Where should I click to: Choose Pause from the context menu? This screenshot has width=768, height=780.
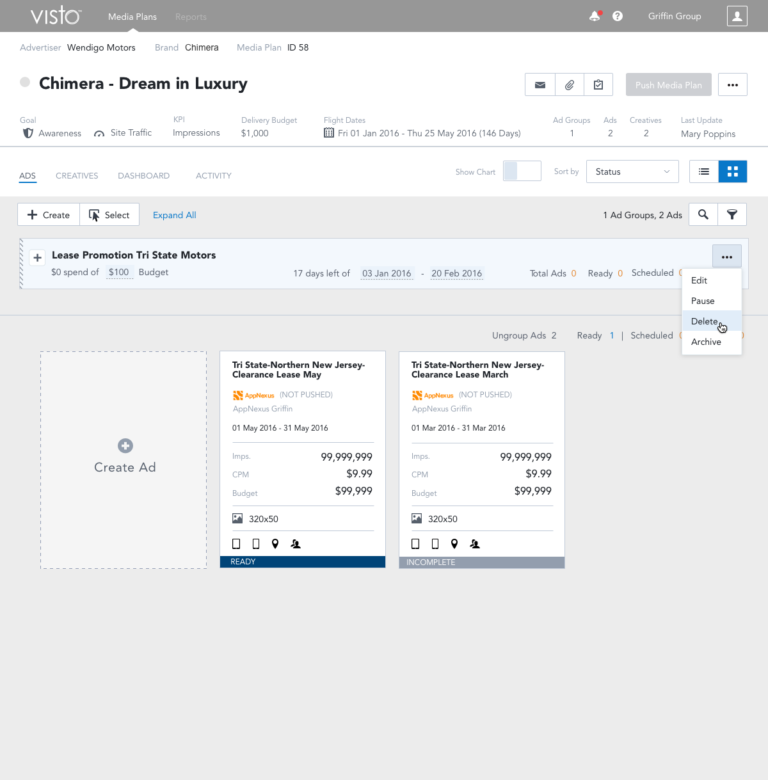[x=712, y=301]
